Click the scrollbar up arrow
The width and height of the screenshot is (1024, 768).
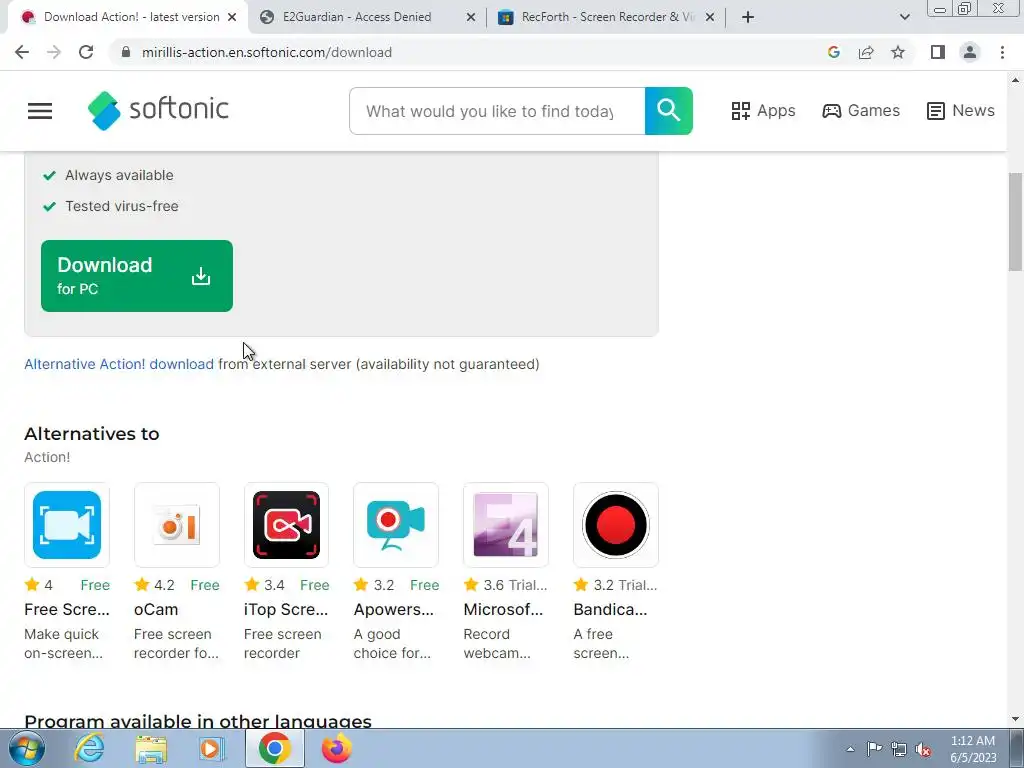1015,80
